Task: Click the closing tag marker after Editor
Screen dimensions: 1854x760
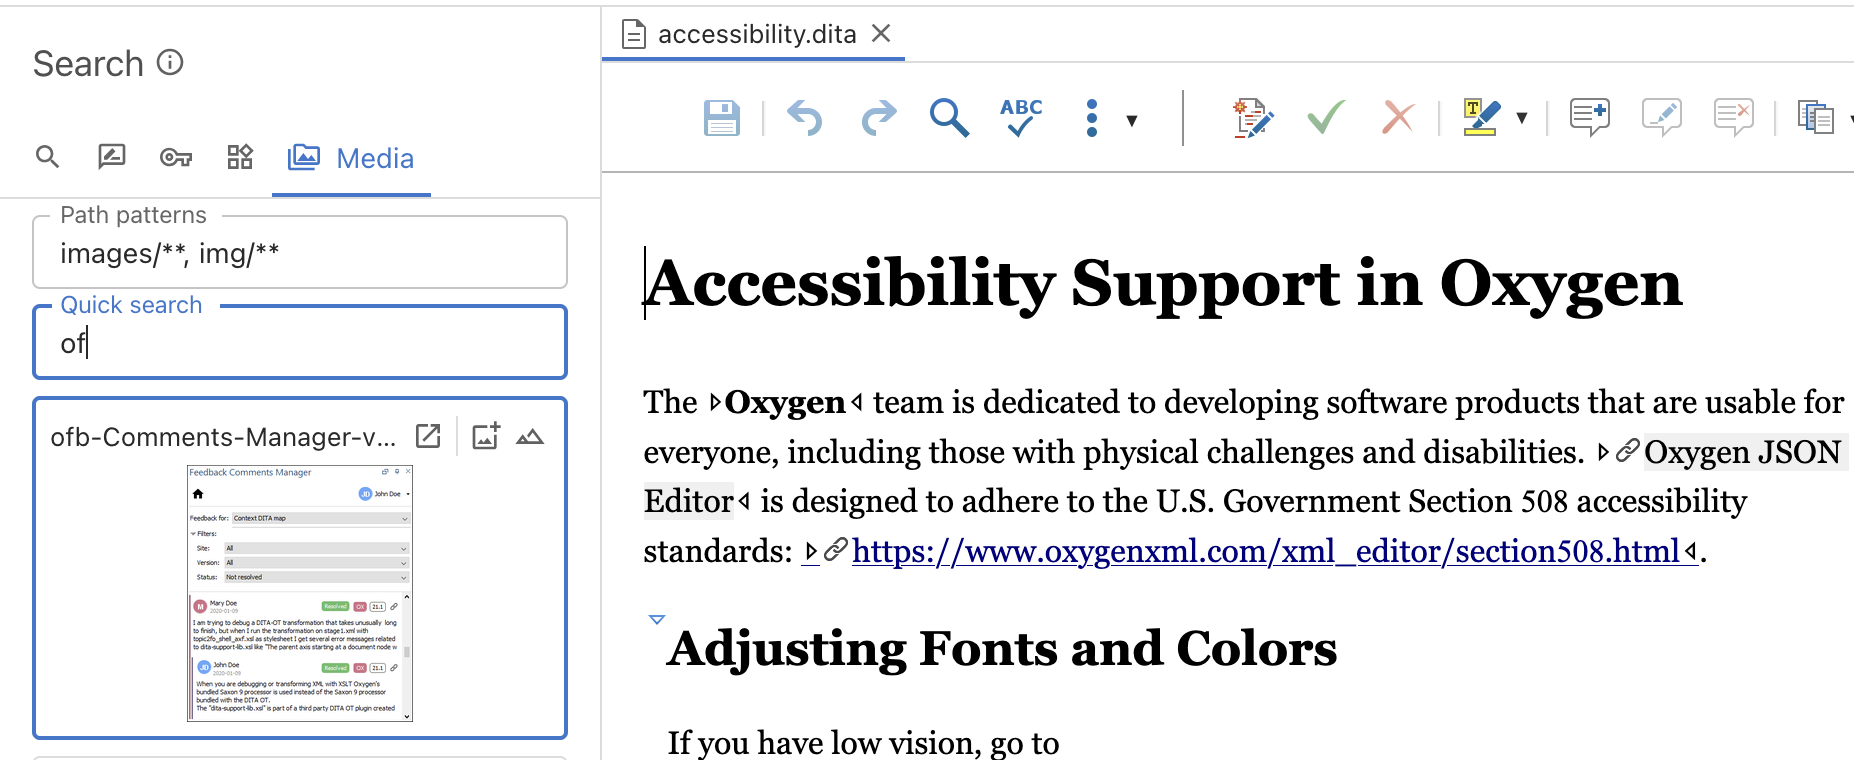Action: (744, 501)
